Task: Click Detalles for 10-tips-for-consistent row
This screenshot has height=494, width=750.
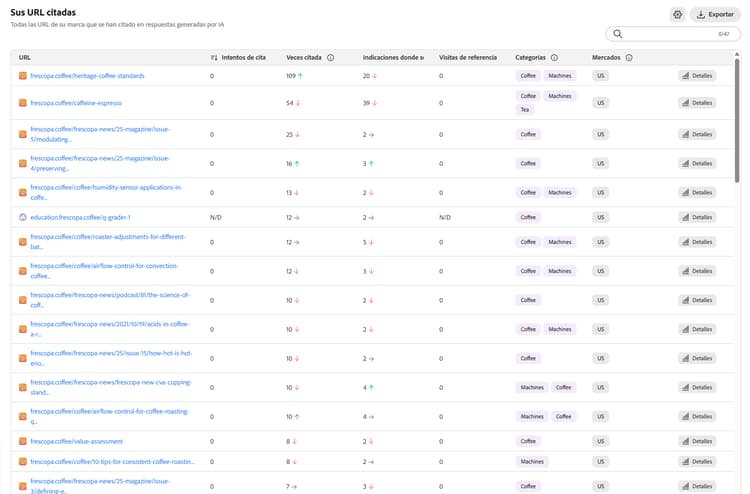Action: [697, 461]
